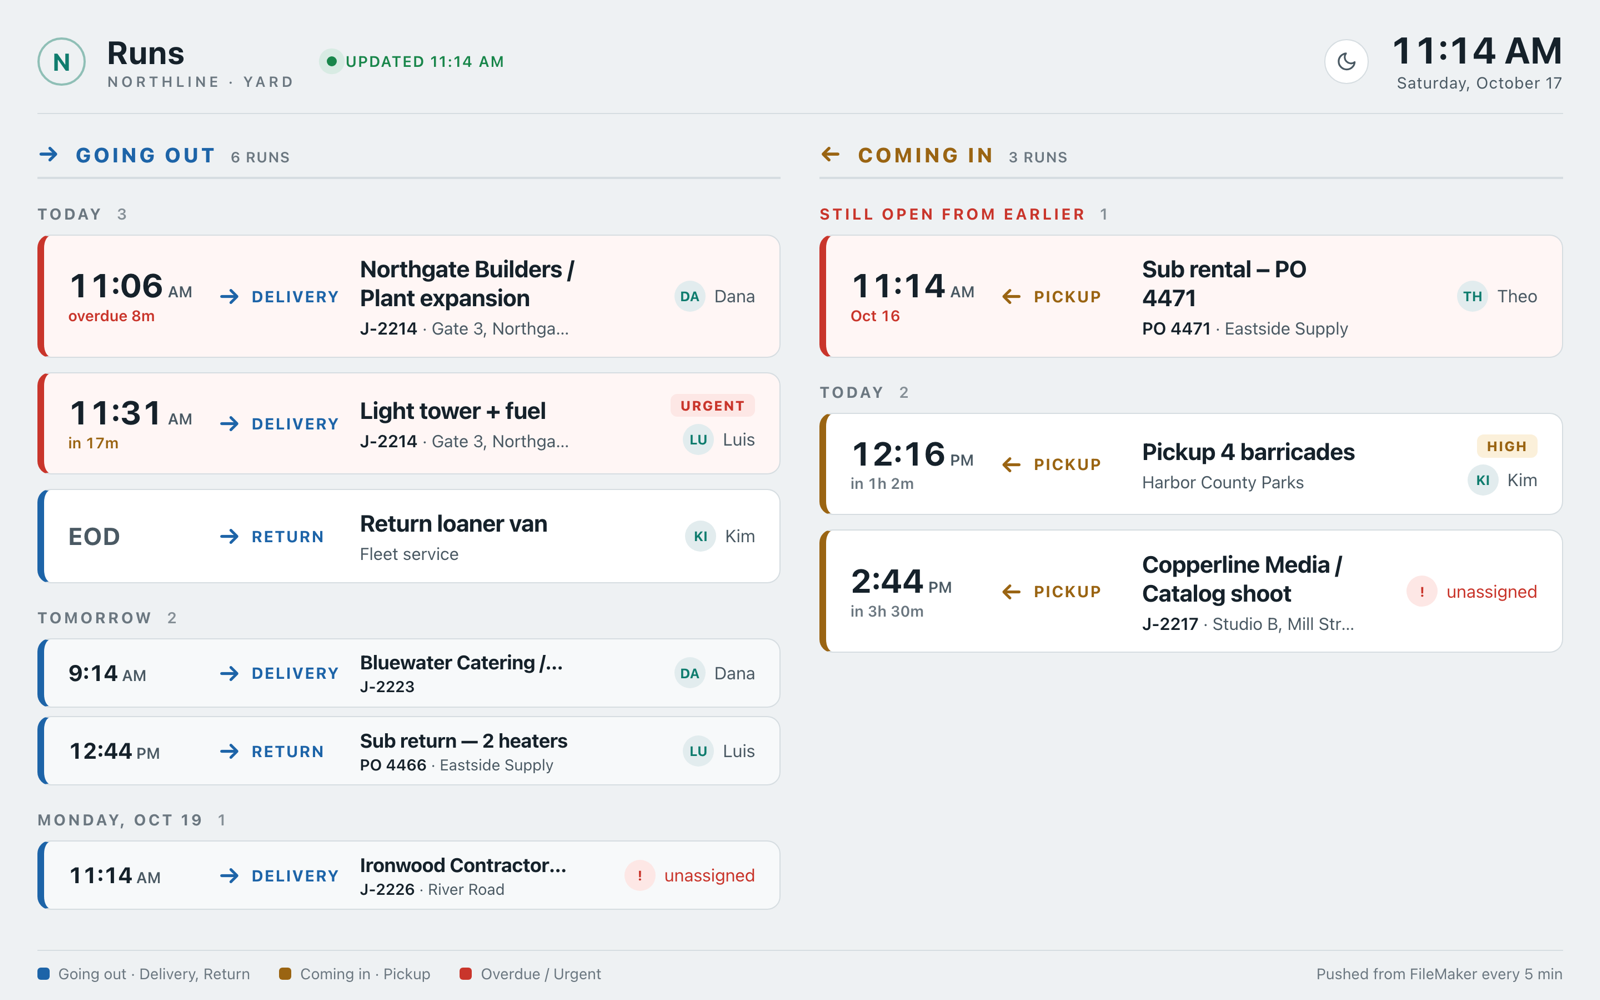Open the Copperline Media / Catalog shoot title
This screenshot has width=1600, height=1000.
point(1242,579)
